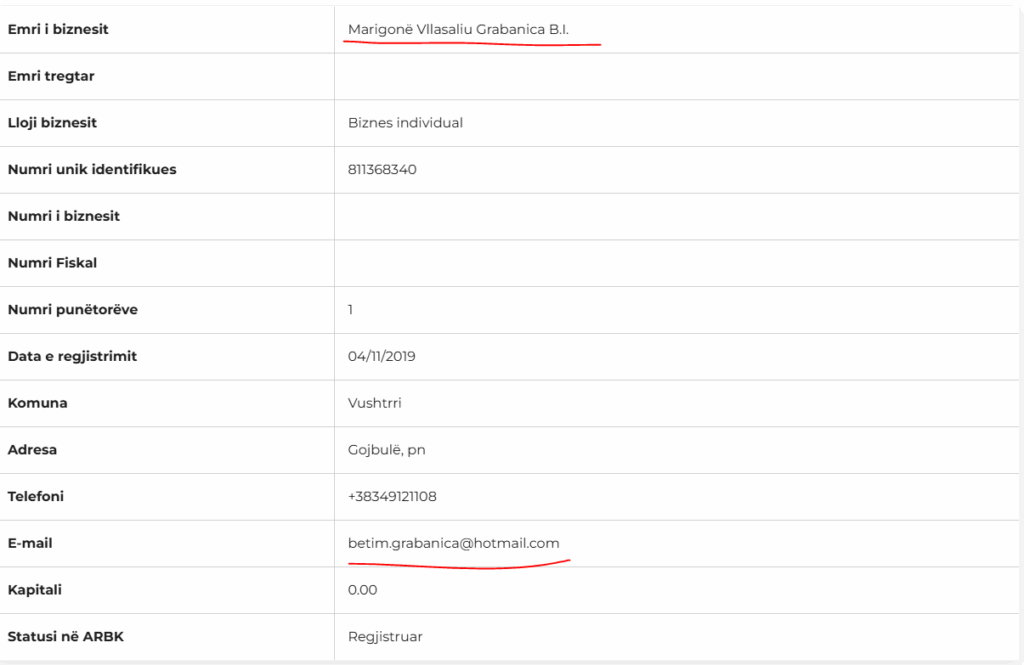
Task: Select the Numri Fiskal label
Action: coord(52,263)
